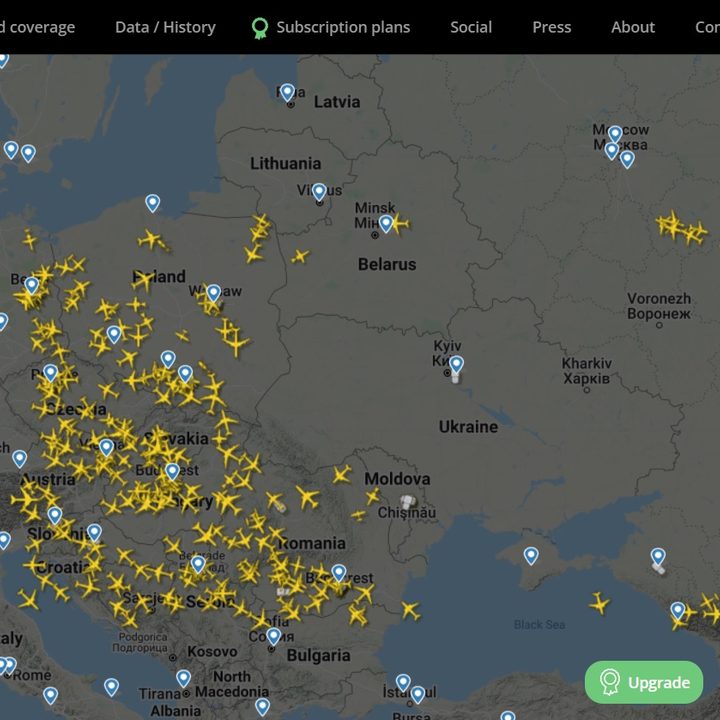Viewport: 720px width, 720px height.
Task: Click the grey aircraft below the Kyiv pin
Action: pos(456,378)
